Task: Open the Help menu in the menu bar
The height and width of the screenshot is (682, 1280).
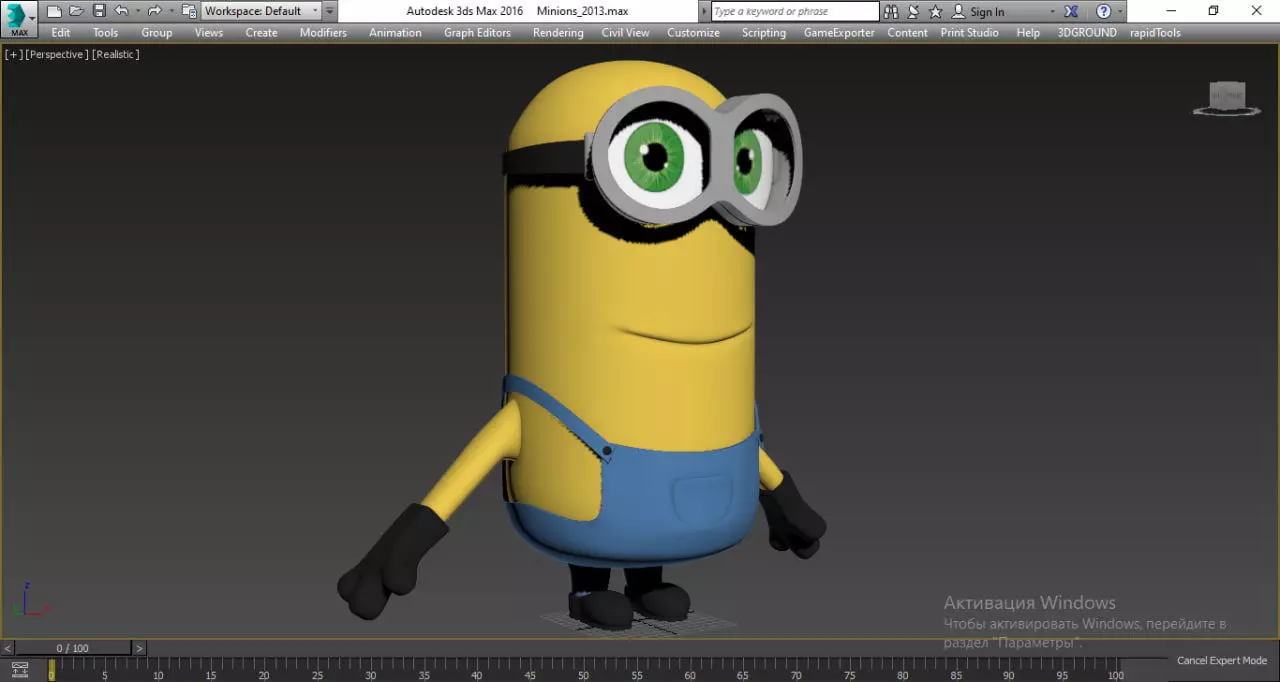Action: coord(1028,32)
